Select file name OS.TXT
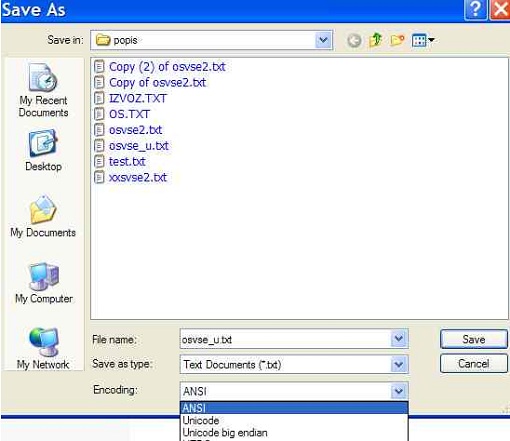 129,114
